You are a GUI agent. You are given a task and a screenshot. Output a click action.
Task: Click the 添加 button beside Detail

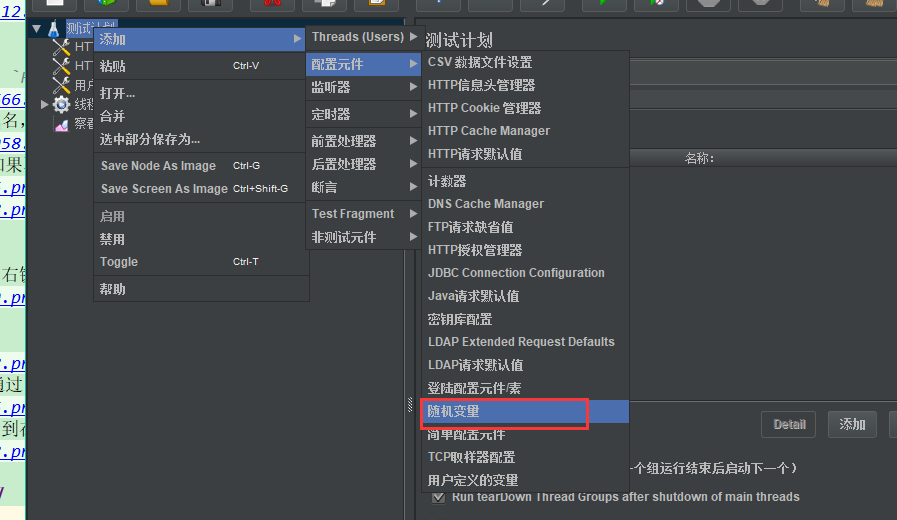pyautogui.click(x=852, y=424)
